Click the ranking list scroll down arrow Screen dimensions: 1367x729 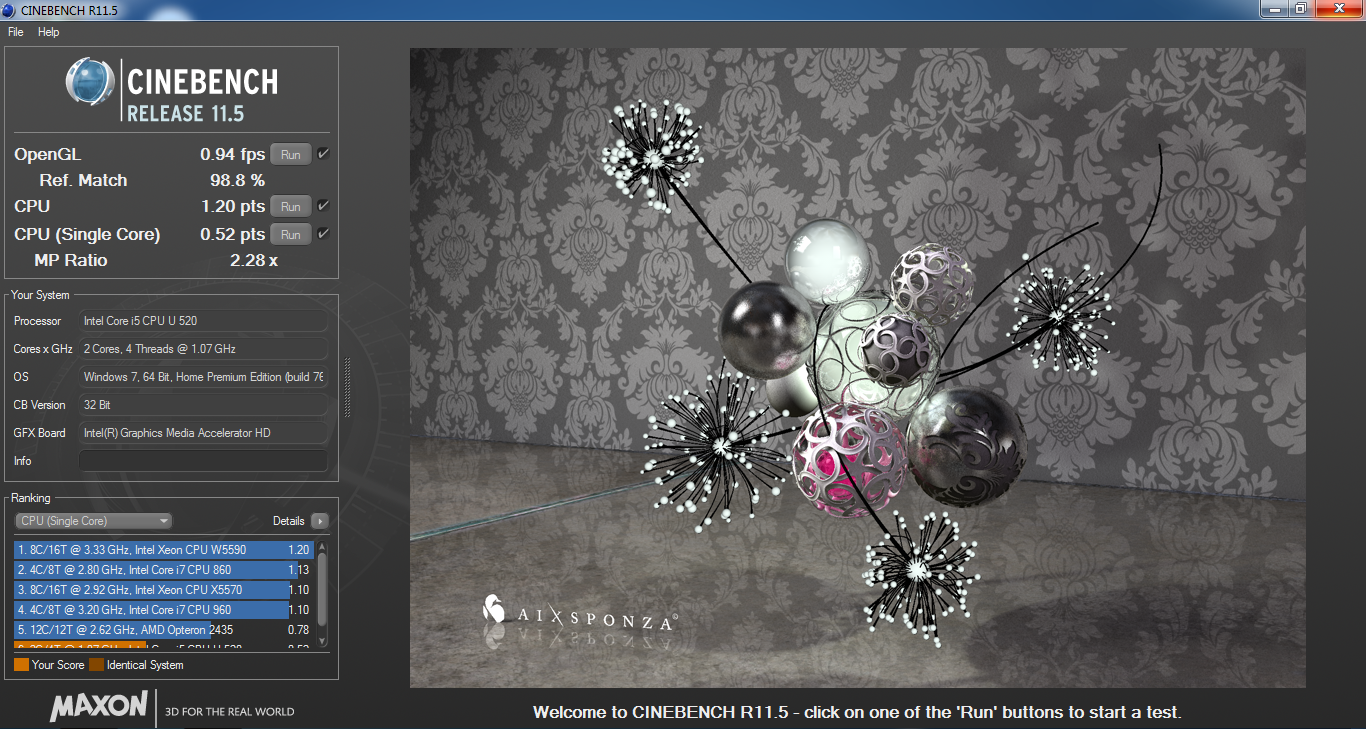(322, 640)
